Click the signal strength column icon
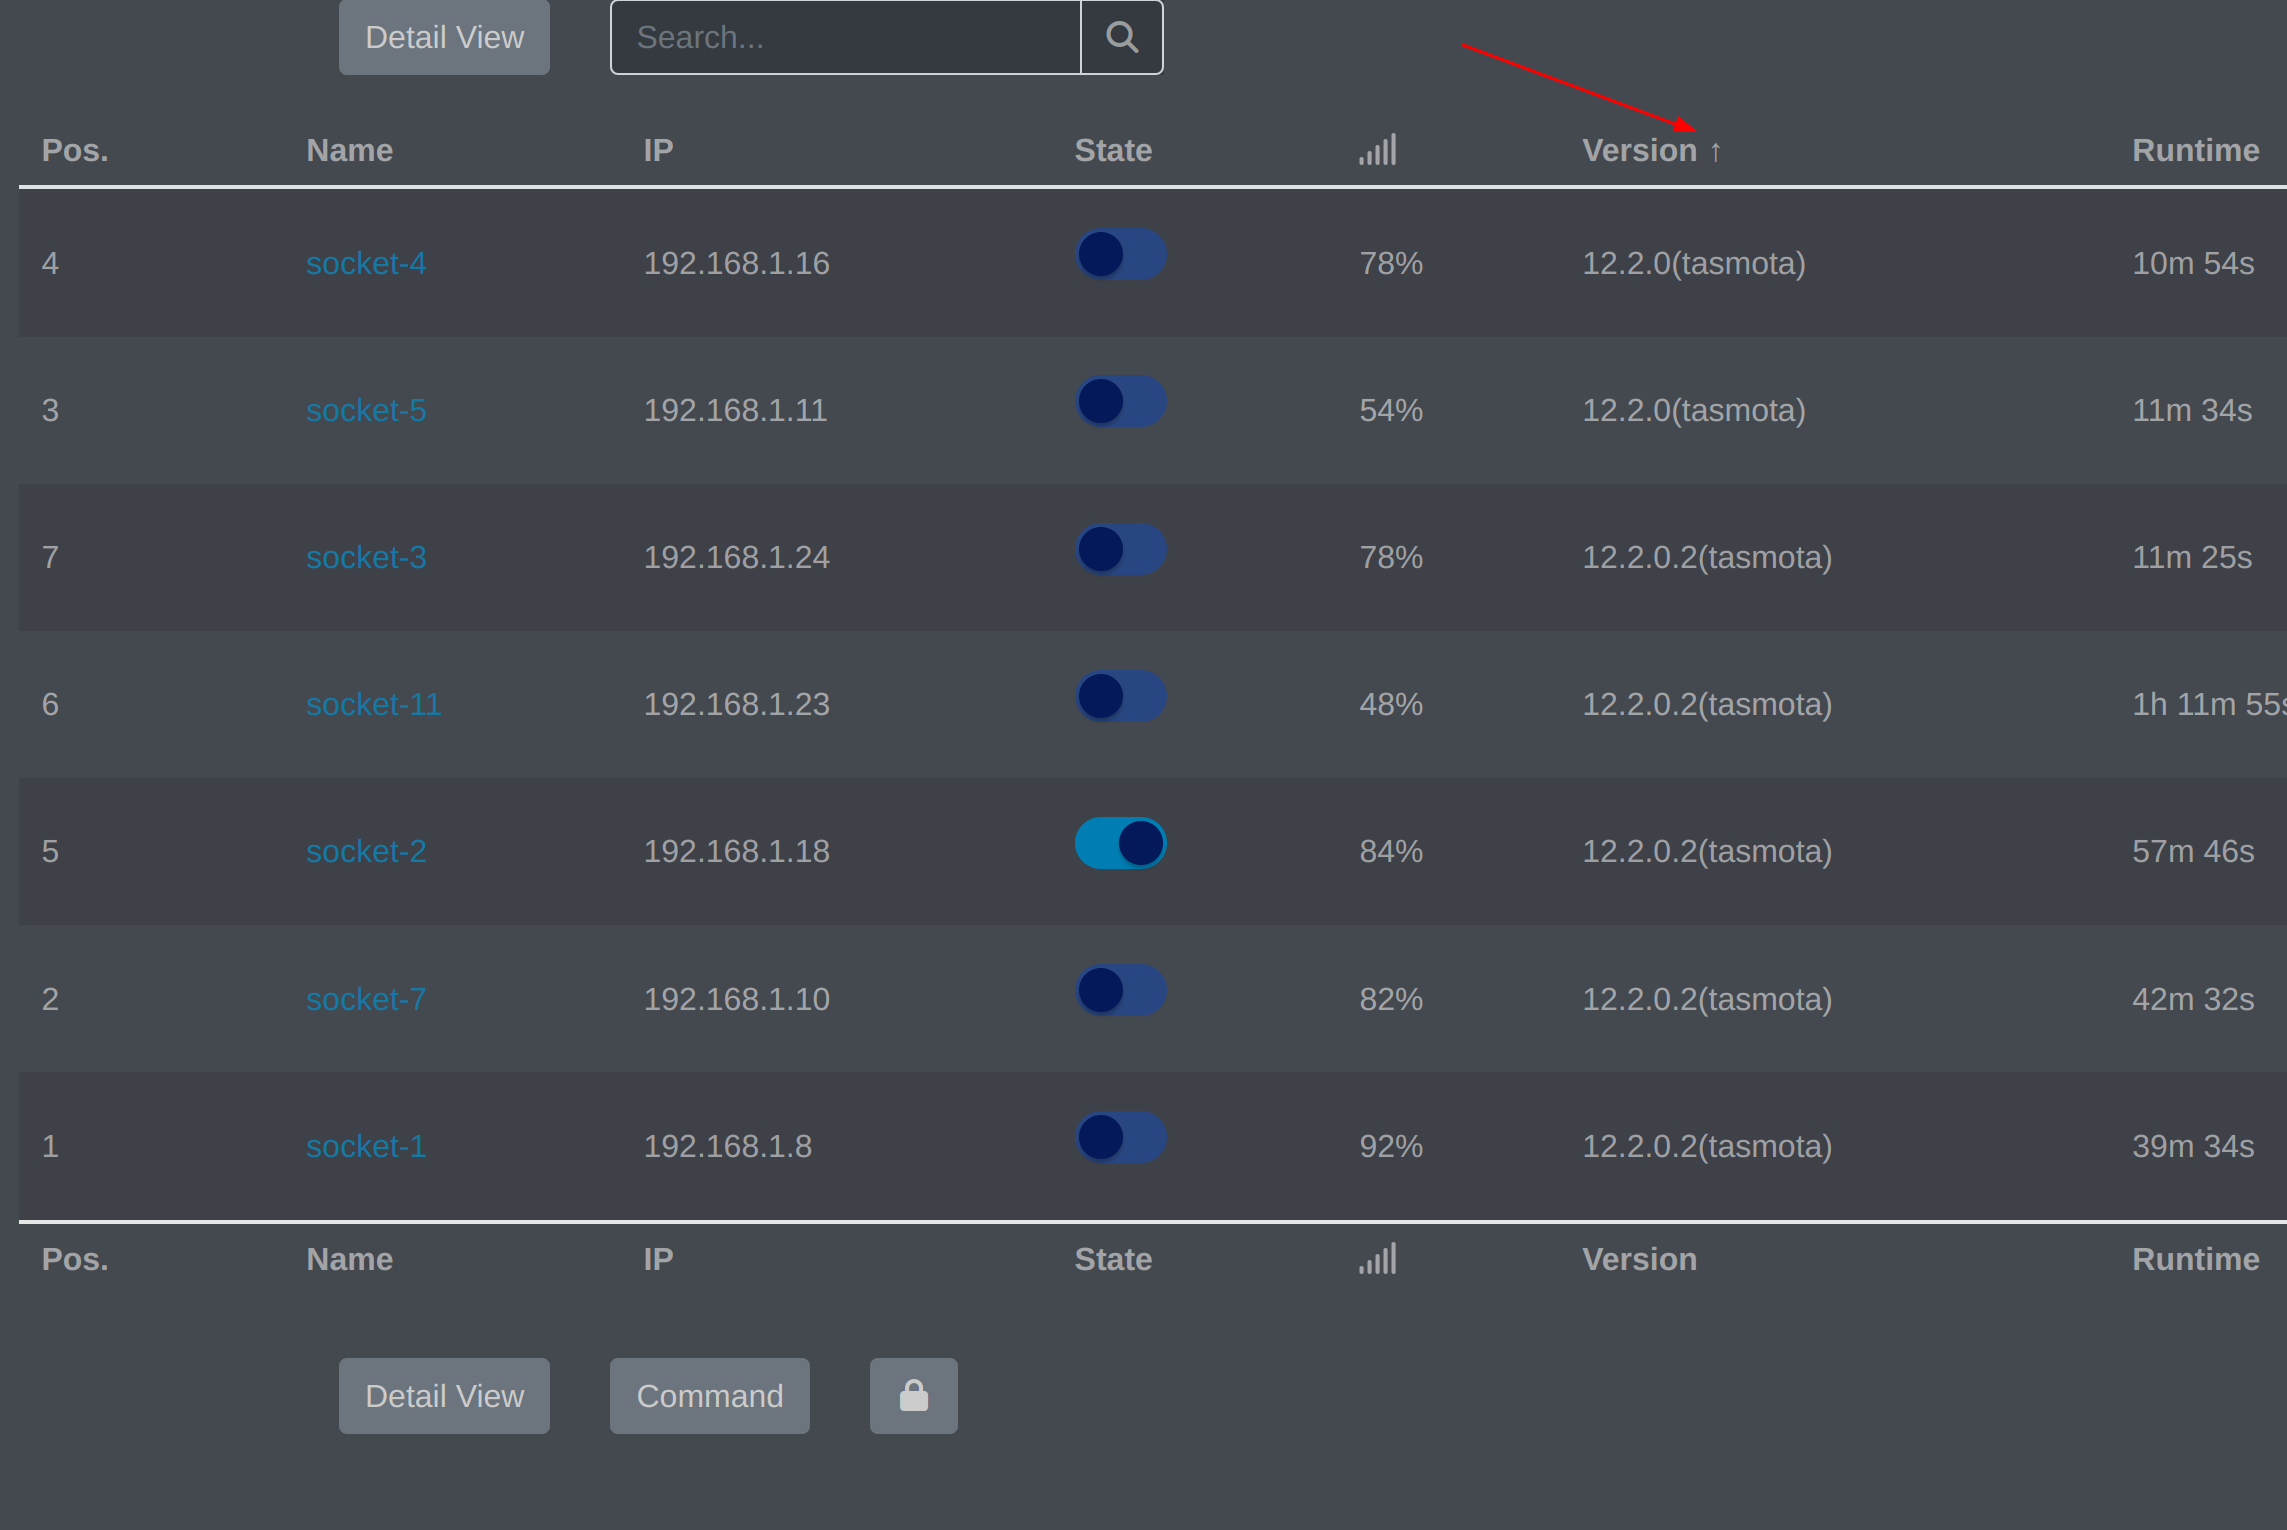 click(1377, 149)
